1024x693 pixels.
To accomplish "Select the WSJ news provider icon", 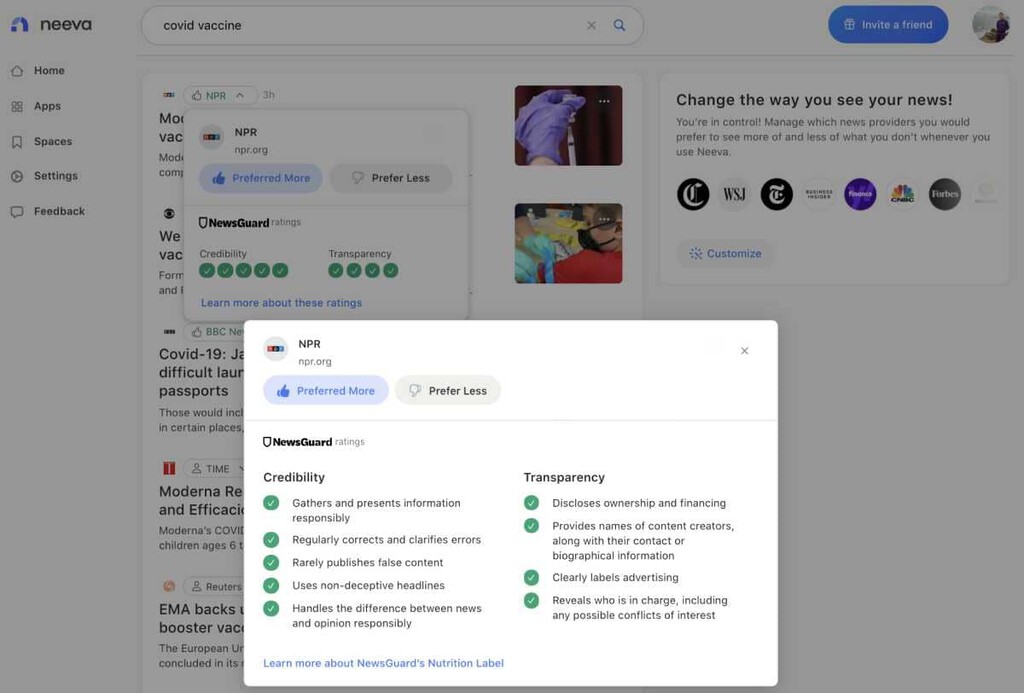I will tap(734, 194).
